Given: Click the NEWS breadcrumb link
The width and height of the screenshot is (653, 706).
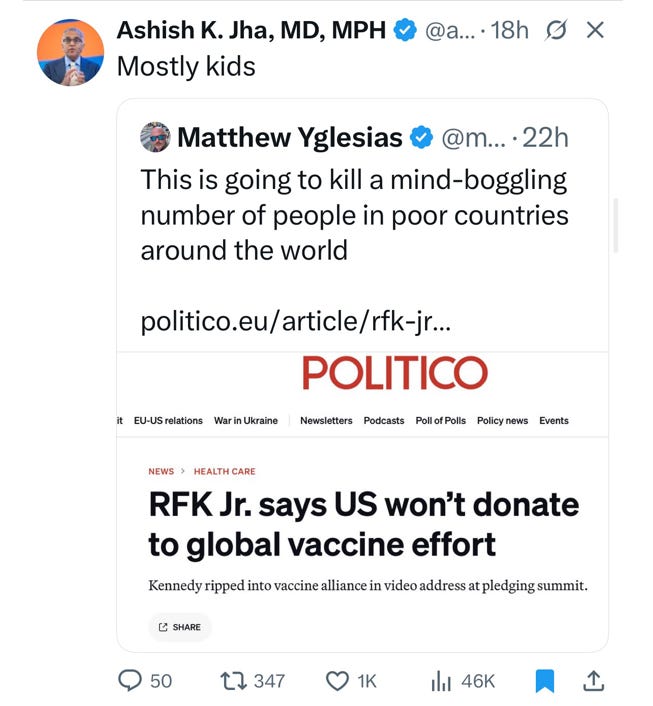Looking at the screenshot, I should 161,471.
